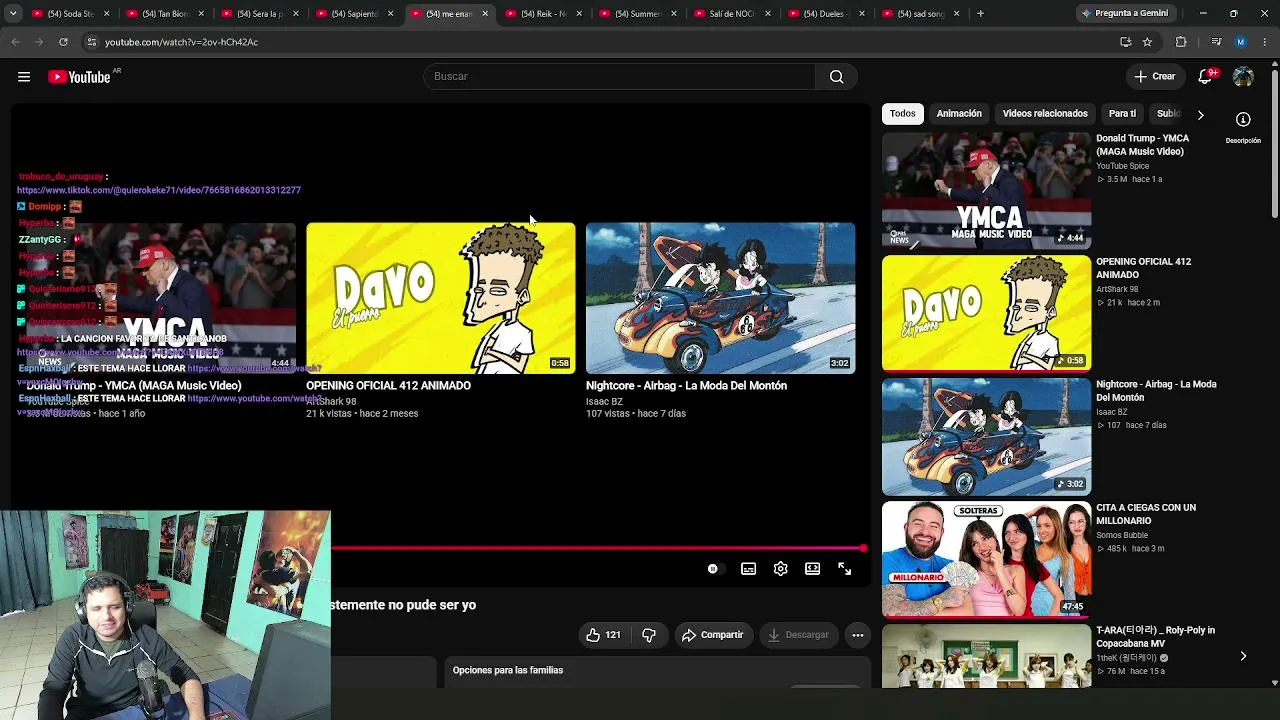Click sidebar title 'T-ARA Roly-Poly in Copacabana MV'
The image size is (1280, 720).
click(1155, 637)
